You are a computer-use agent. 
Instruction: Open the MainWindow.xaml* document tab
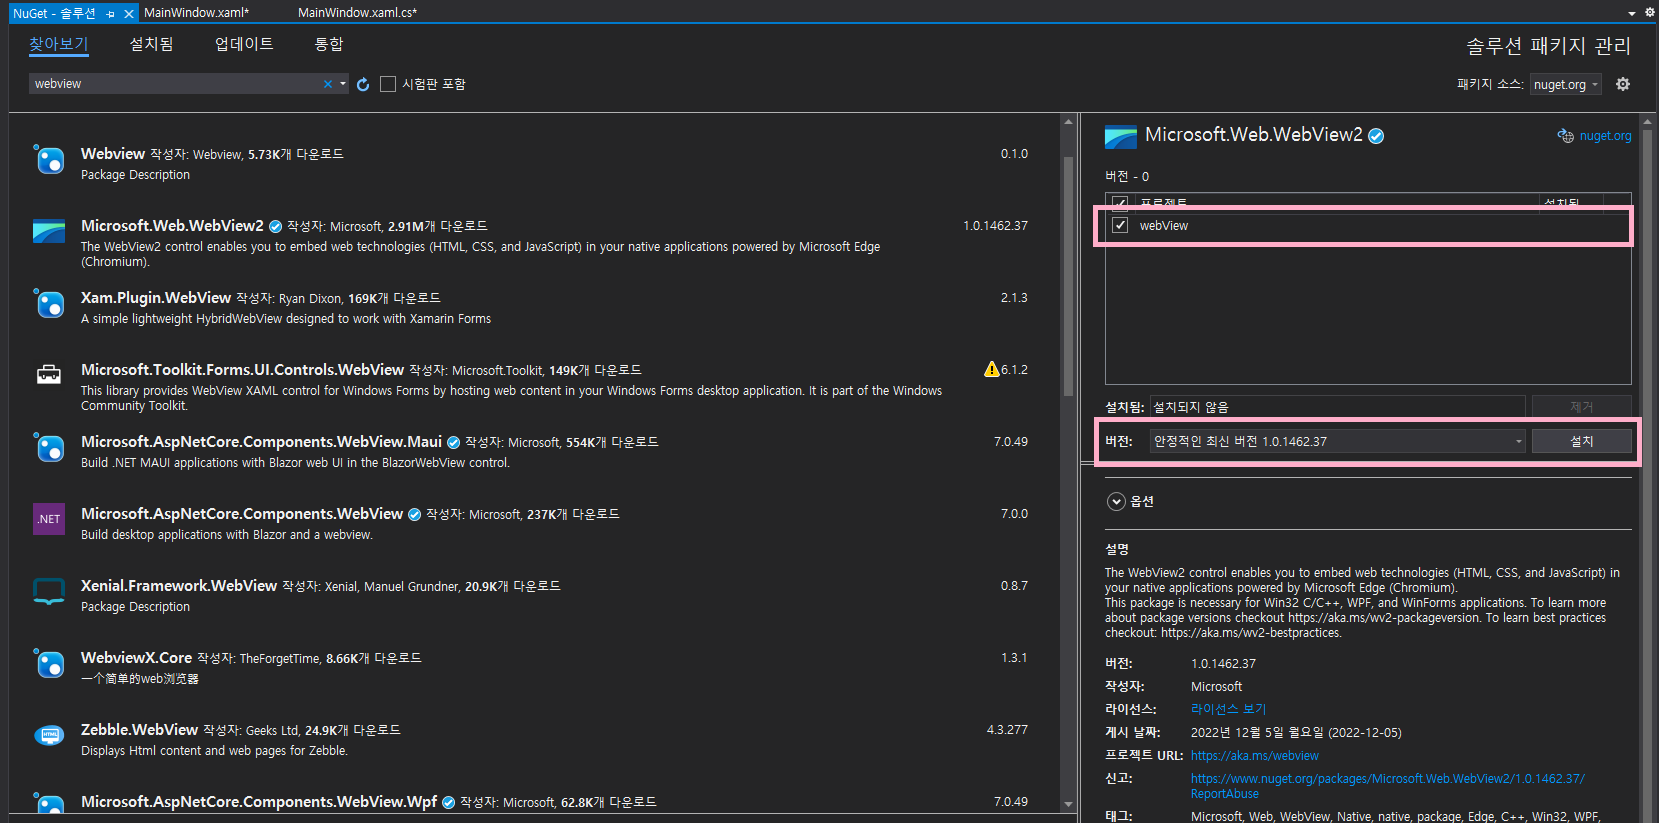click(x=196, y=13)
